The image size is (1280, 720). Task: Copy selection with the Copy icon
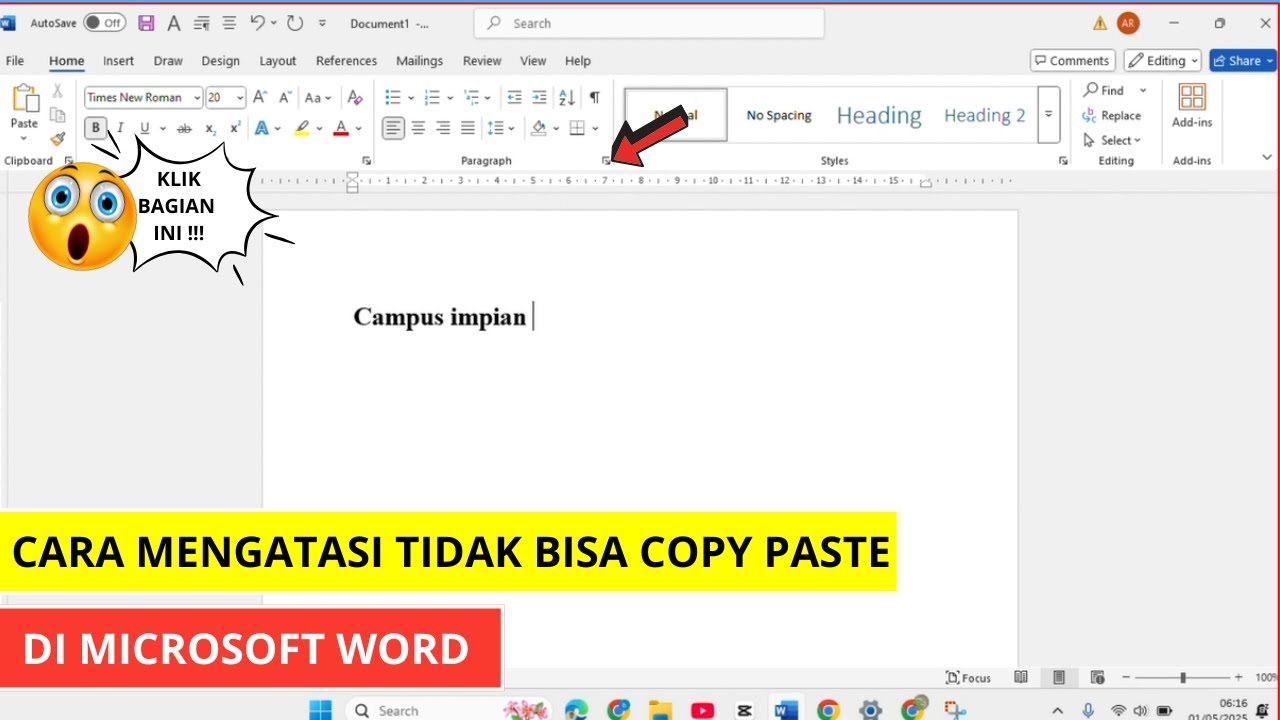click(x=58, y=116)
